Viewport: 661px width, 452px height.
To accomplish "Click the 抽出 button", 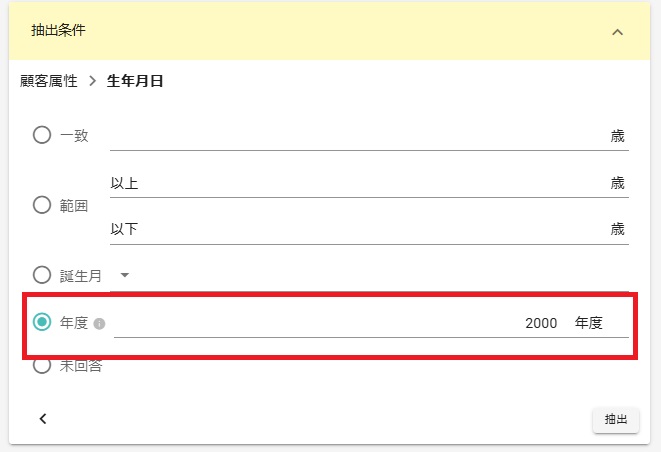I will [x=616, y=419].
